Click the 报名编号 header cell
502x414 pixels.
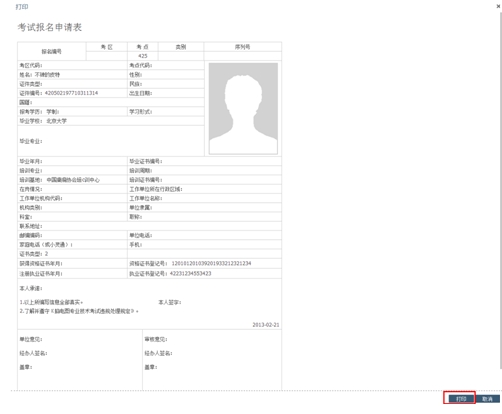pos(52,51)
